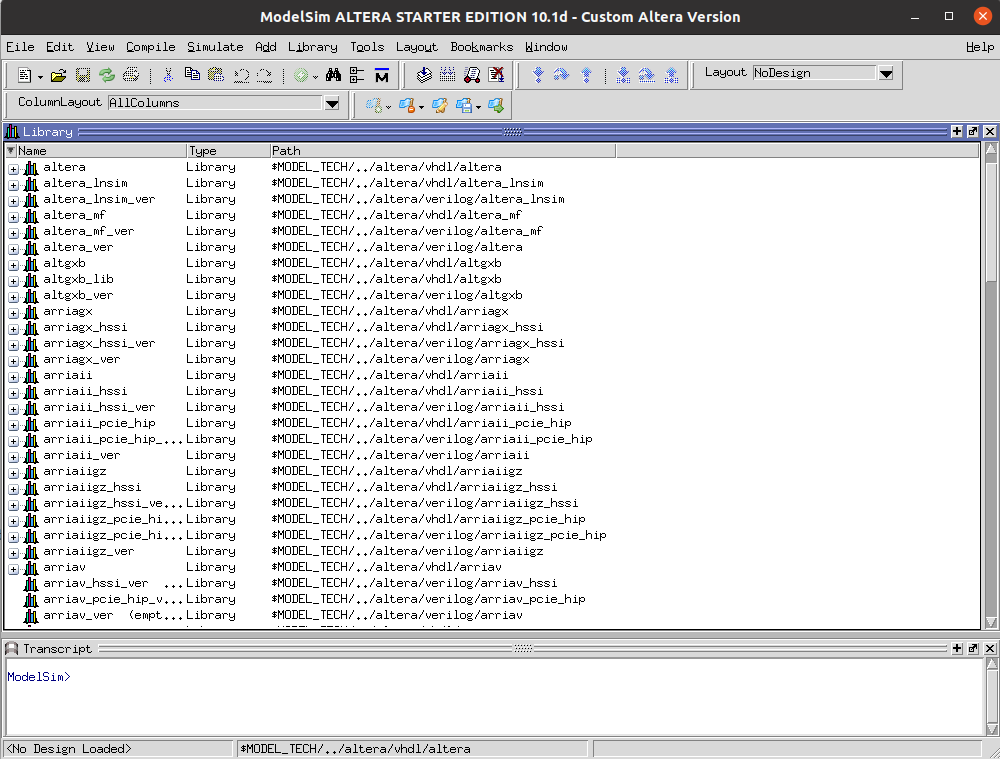1000x759 pixels.
Task: Click the Print icon in the toolbar
Action: click(131, 75)
